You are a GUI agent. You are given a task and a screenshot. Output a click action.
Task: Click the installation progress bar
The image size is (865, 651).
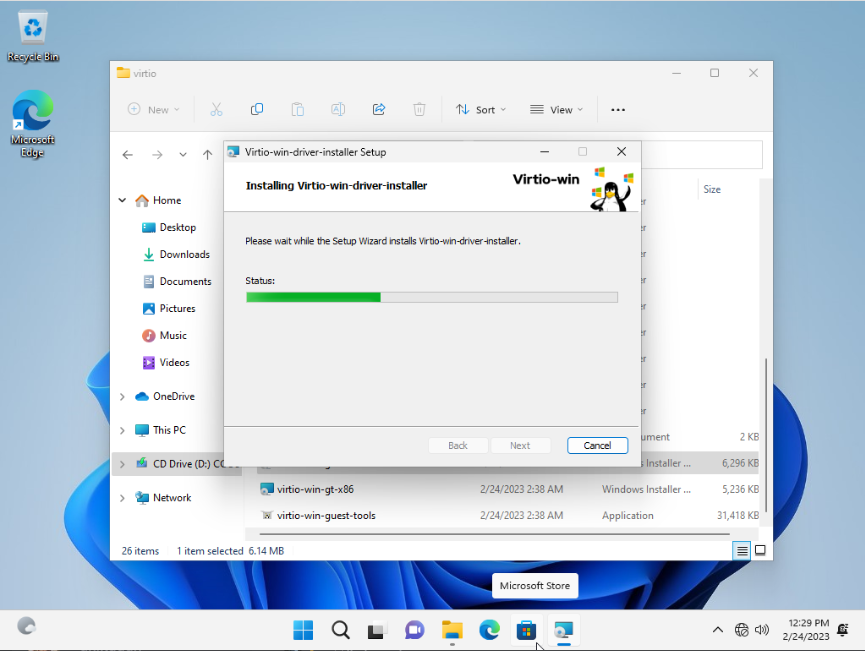[x=432, y=297]
